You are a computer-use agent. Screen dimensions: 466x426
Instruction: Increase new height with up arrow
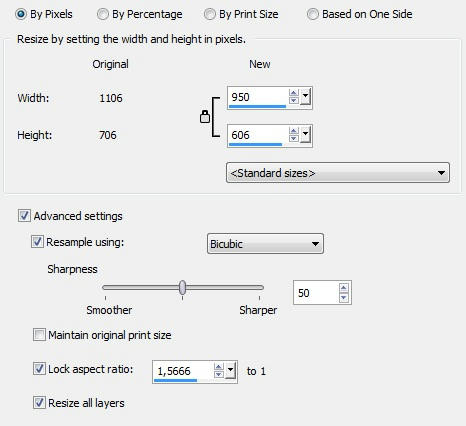(294, 131)
